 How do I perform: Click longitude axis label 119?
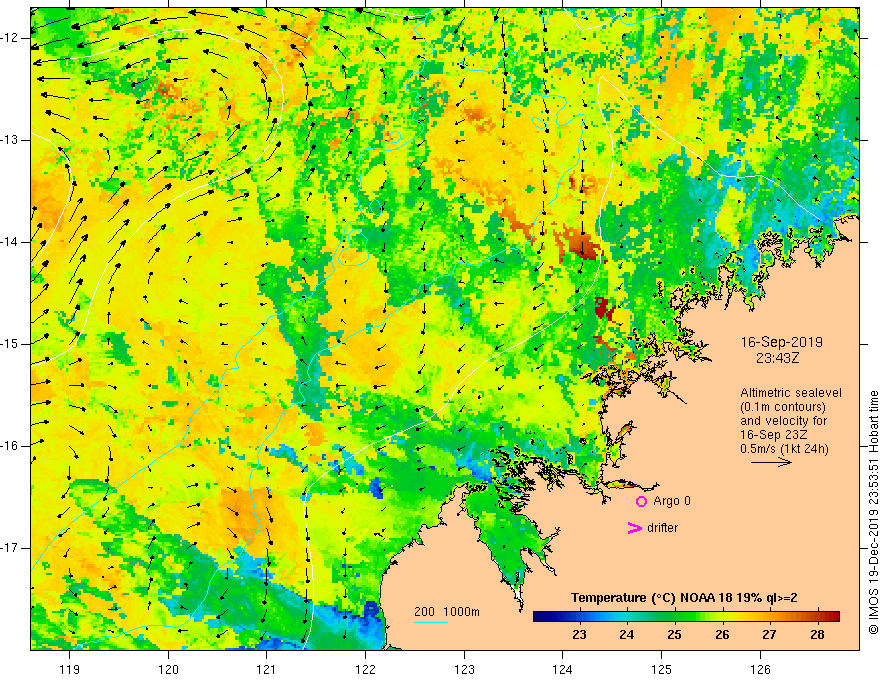pyautogui.click(x=69, y=669)
